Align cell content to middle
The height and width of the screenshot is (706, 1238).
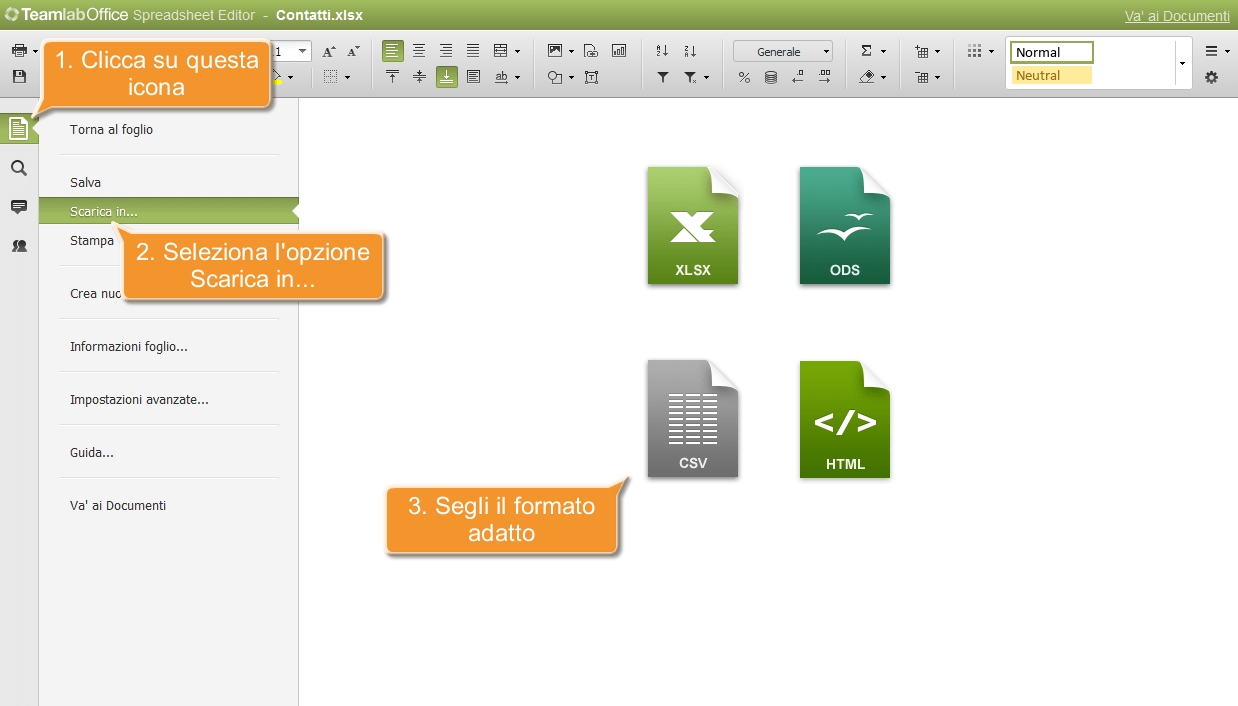pos(419,77)
